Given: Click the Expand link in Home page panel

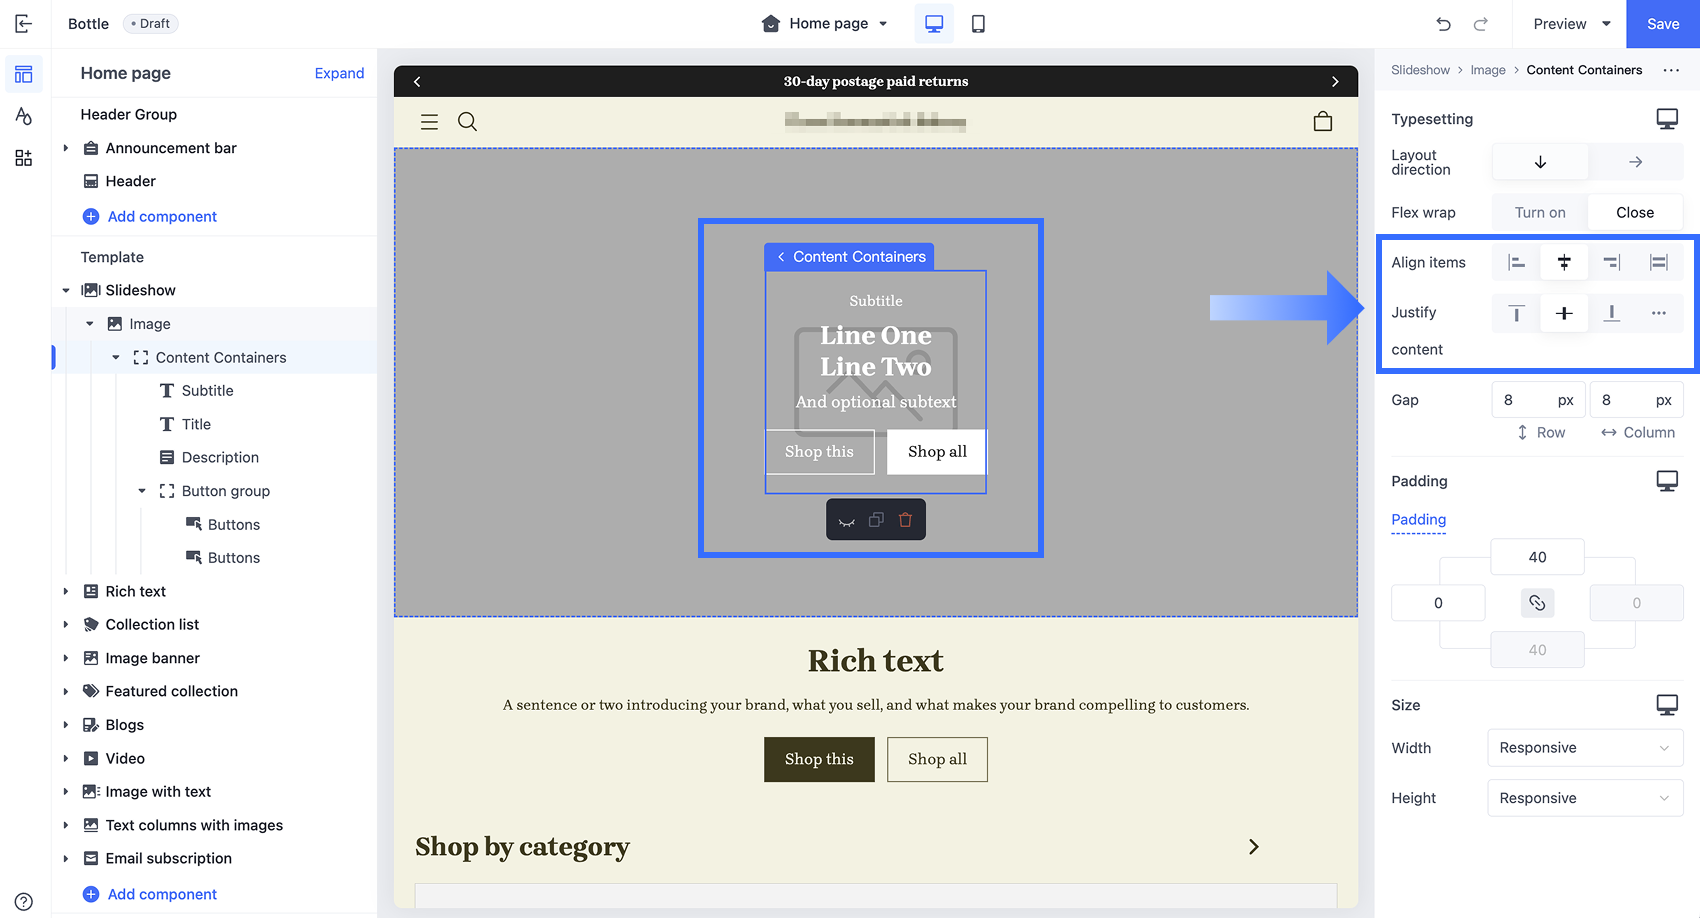Looking at the screenshot, I should (x=339, y=73).
